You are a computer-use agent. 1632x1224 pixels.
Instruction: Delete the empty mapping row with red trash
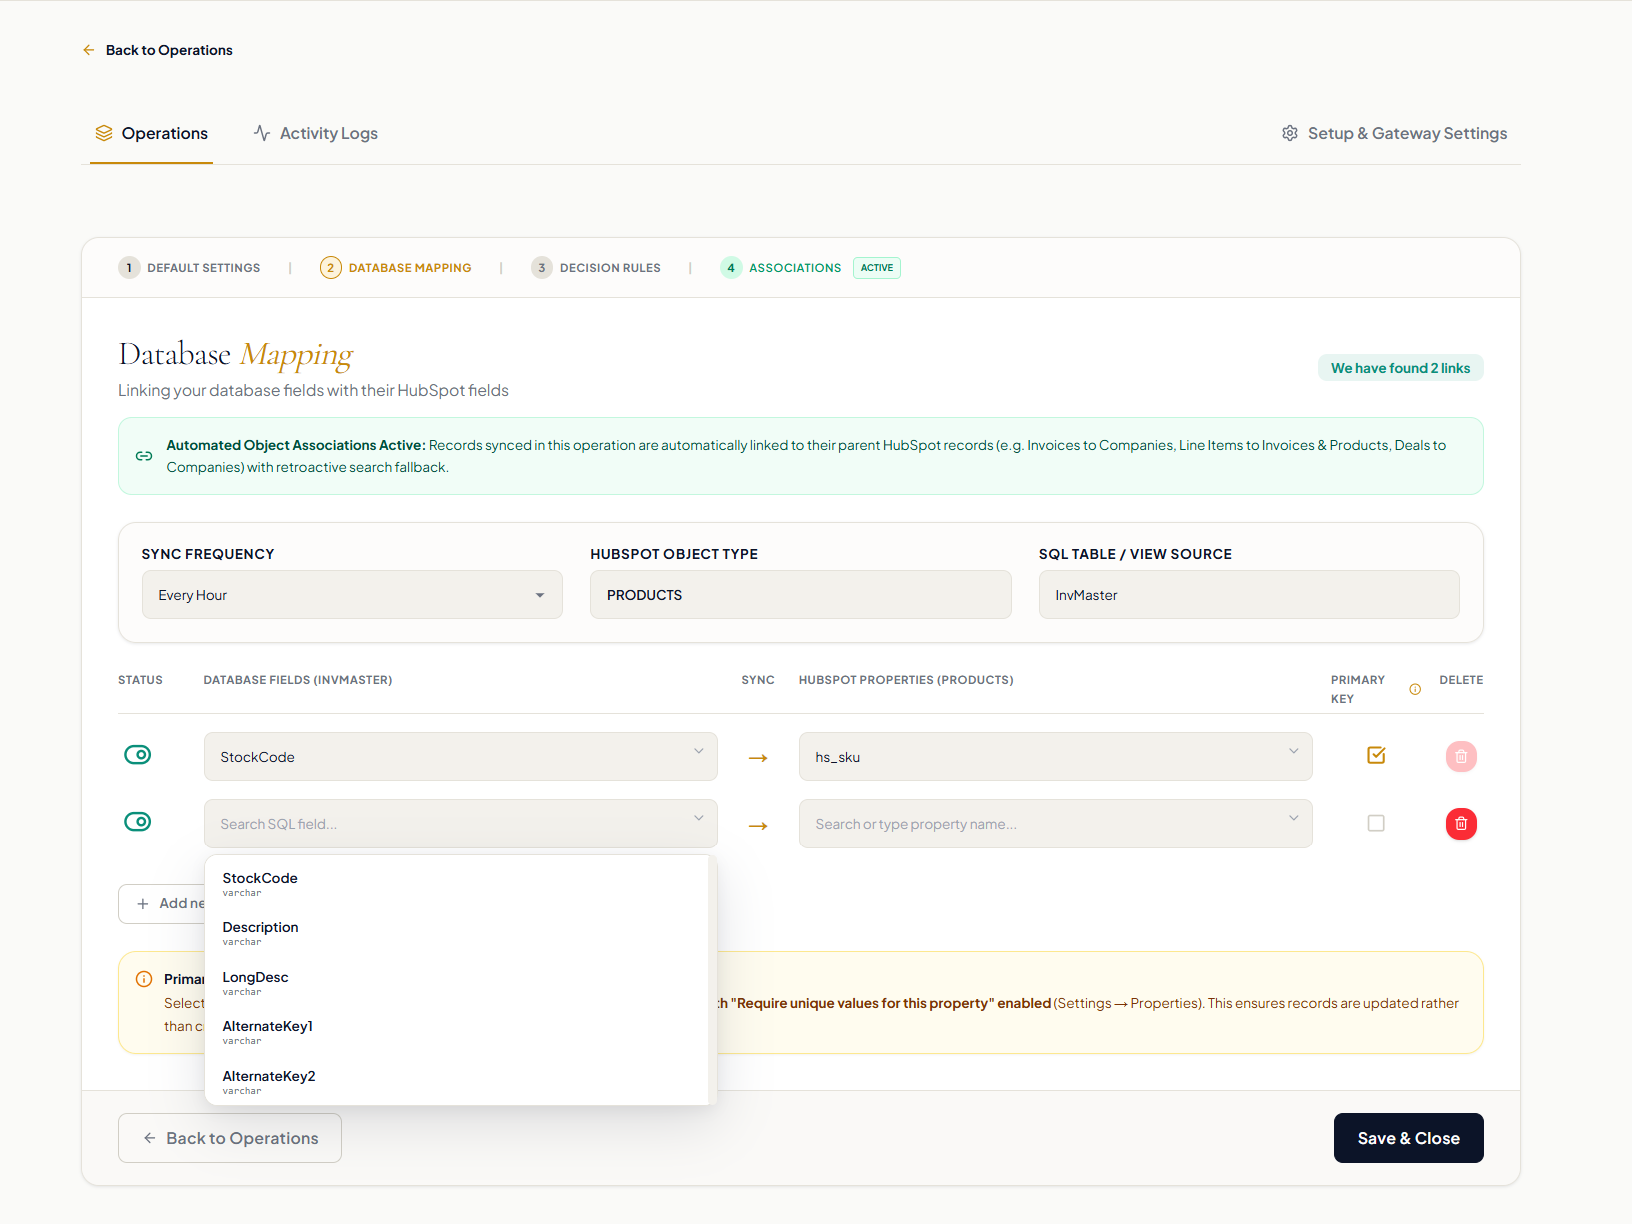(1461, 824)
